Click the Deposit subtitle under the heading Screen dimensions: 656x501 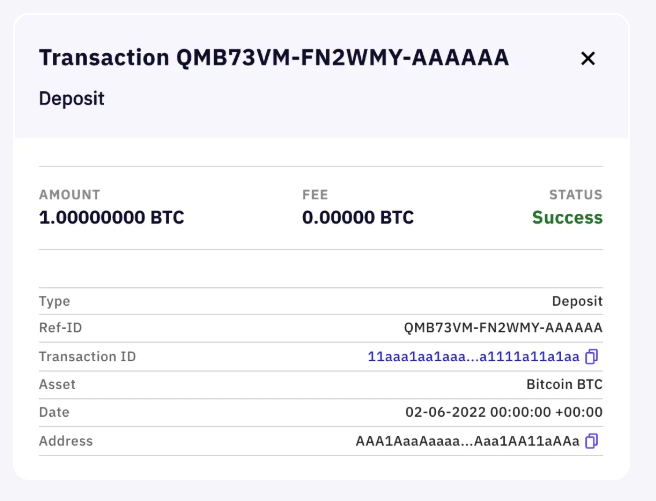(72, 98)
